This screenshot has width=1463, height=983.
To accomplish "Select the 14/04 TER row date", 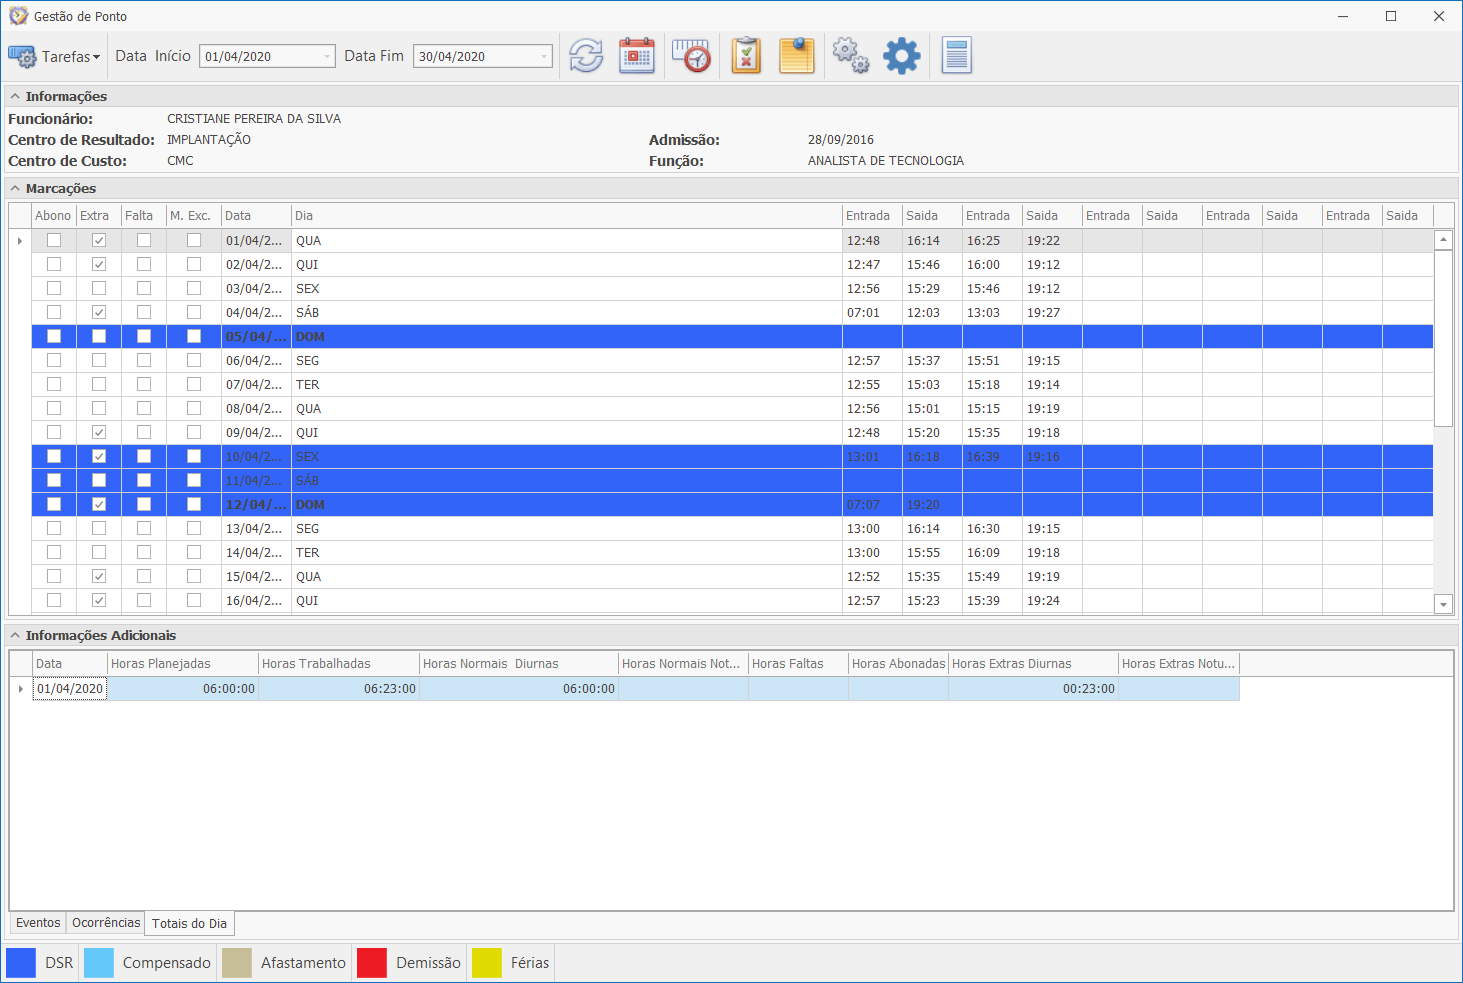I will pyautogui.click(x=256, y=553).
